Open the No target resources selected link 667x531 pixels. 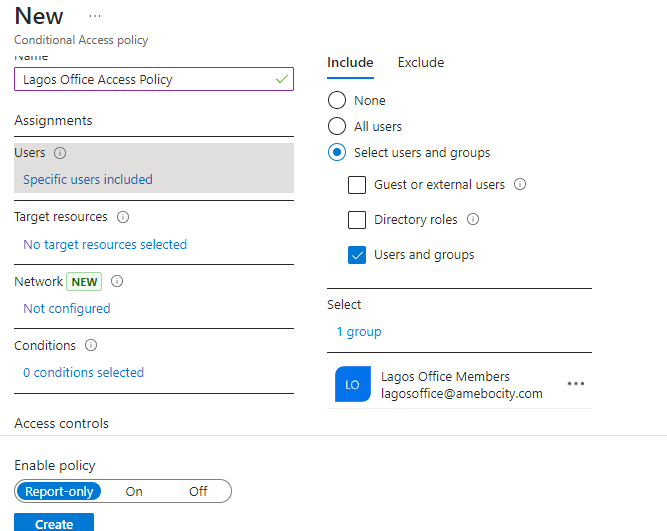click(105, 244)
